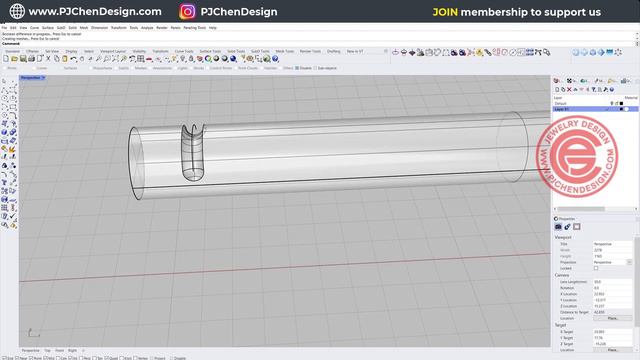
Task: Open the Help question mark toolbar icon
Action: coord(276,59)
